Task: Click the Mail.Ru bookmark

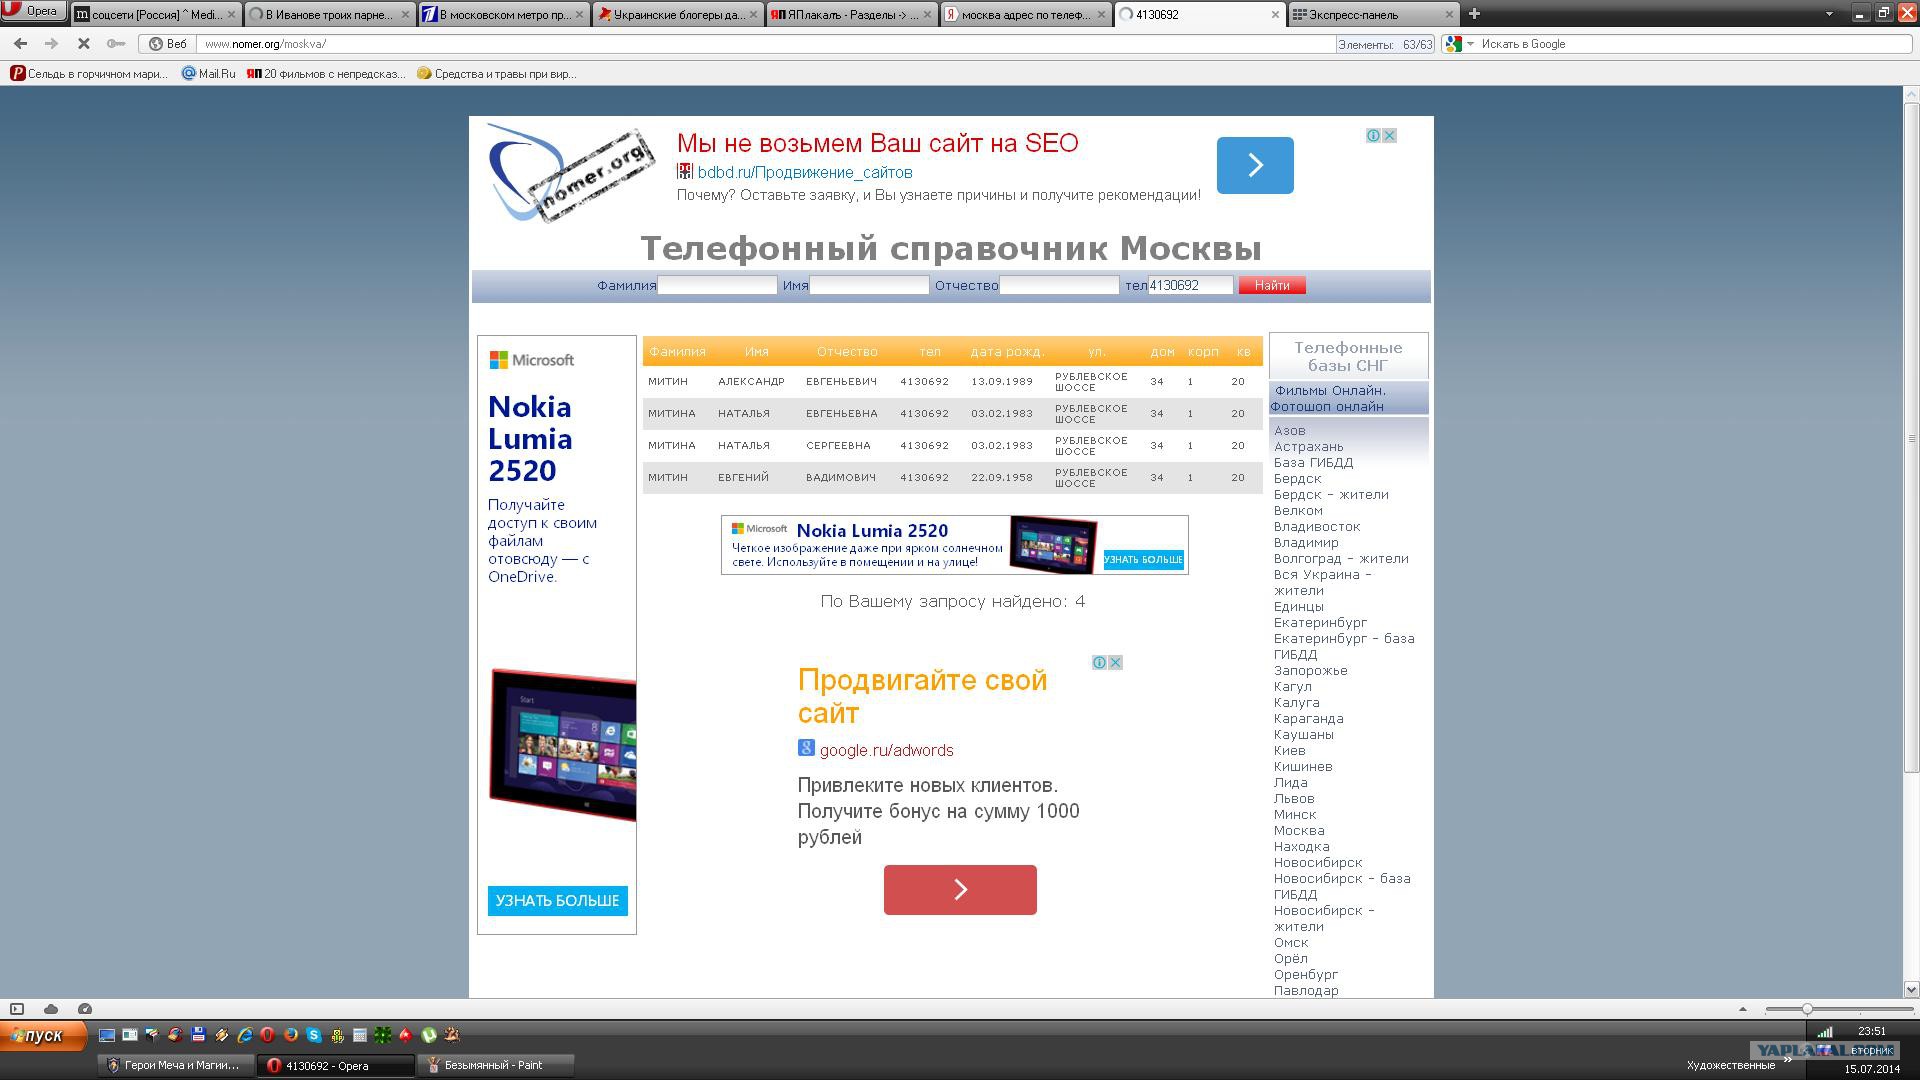Action: point(209,74)
